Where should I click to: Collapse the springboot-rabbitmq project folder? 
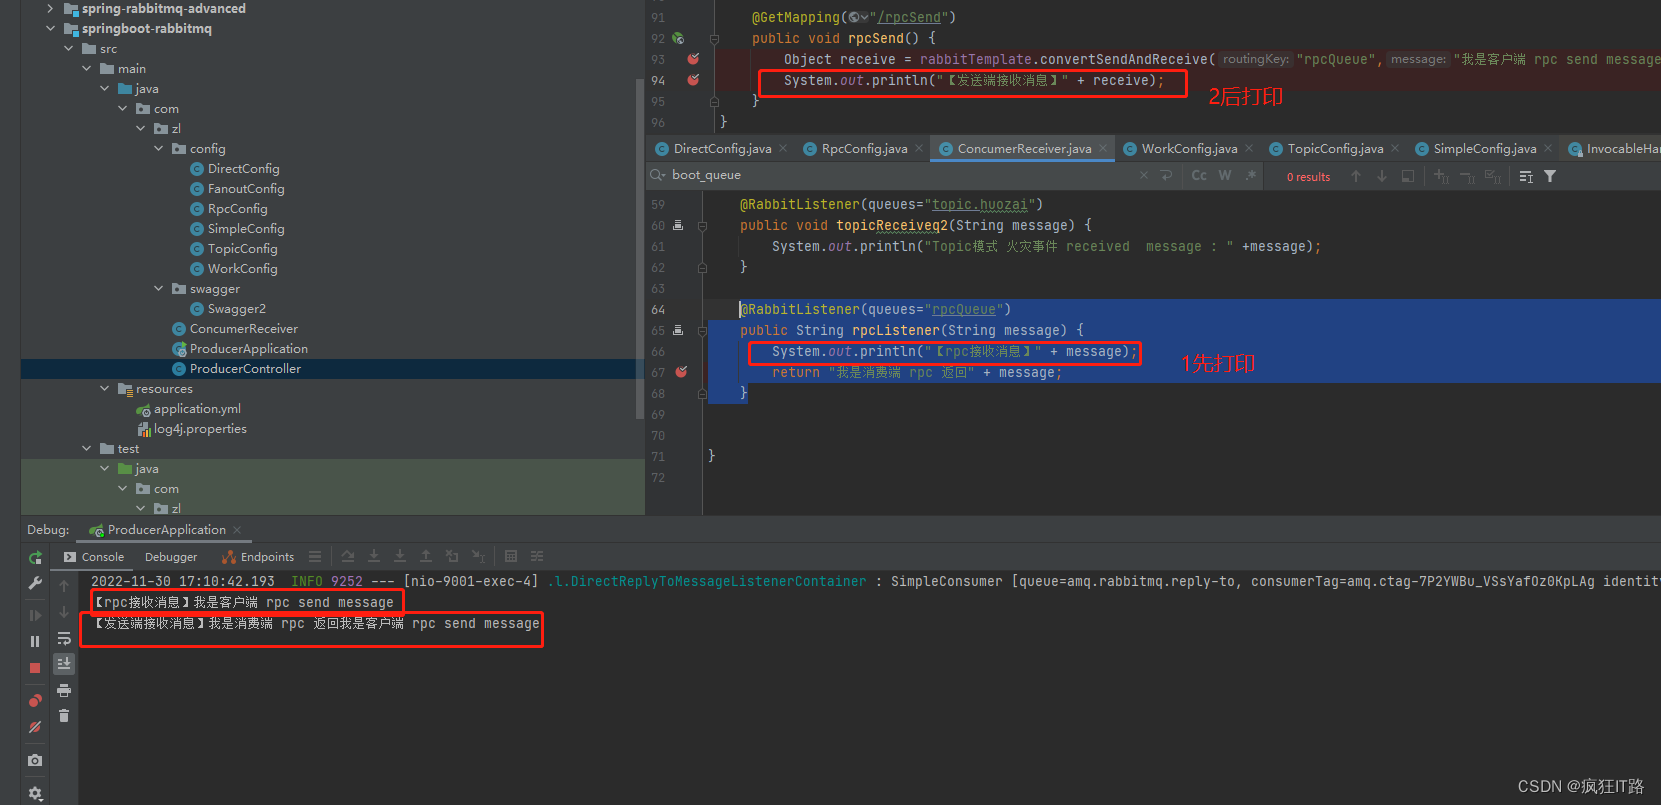(51, 29)
